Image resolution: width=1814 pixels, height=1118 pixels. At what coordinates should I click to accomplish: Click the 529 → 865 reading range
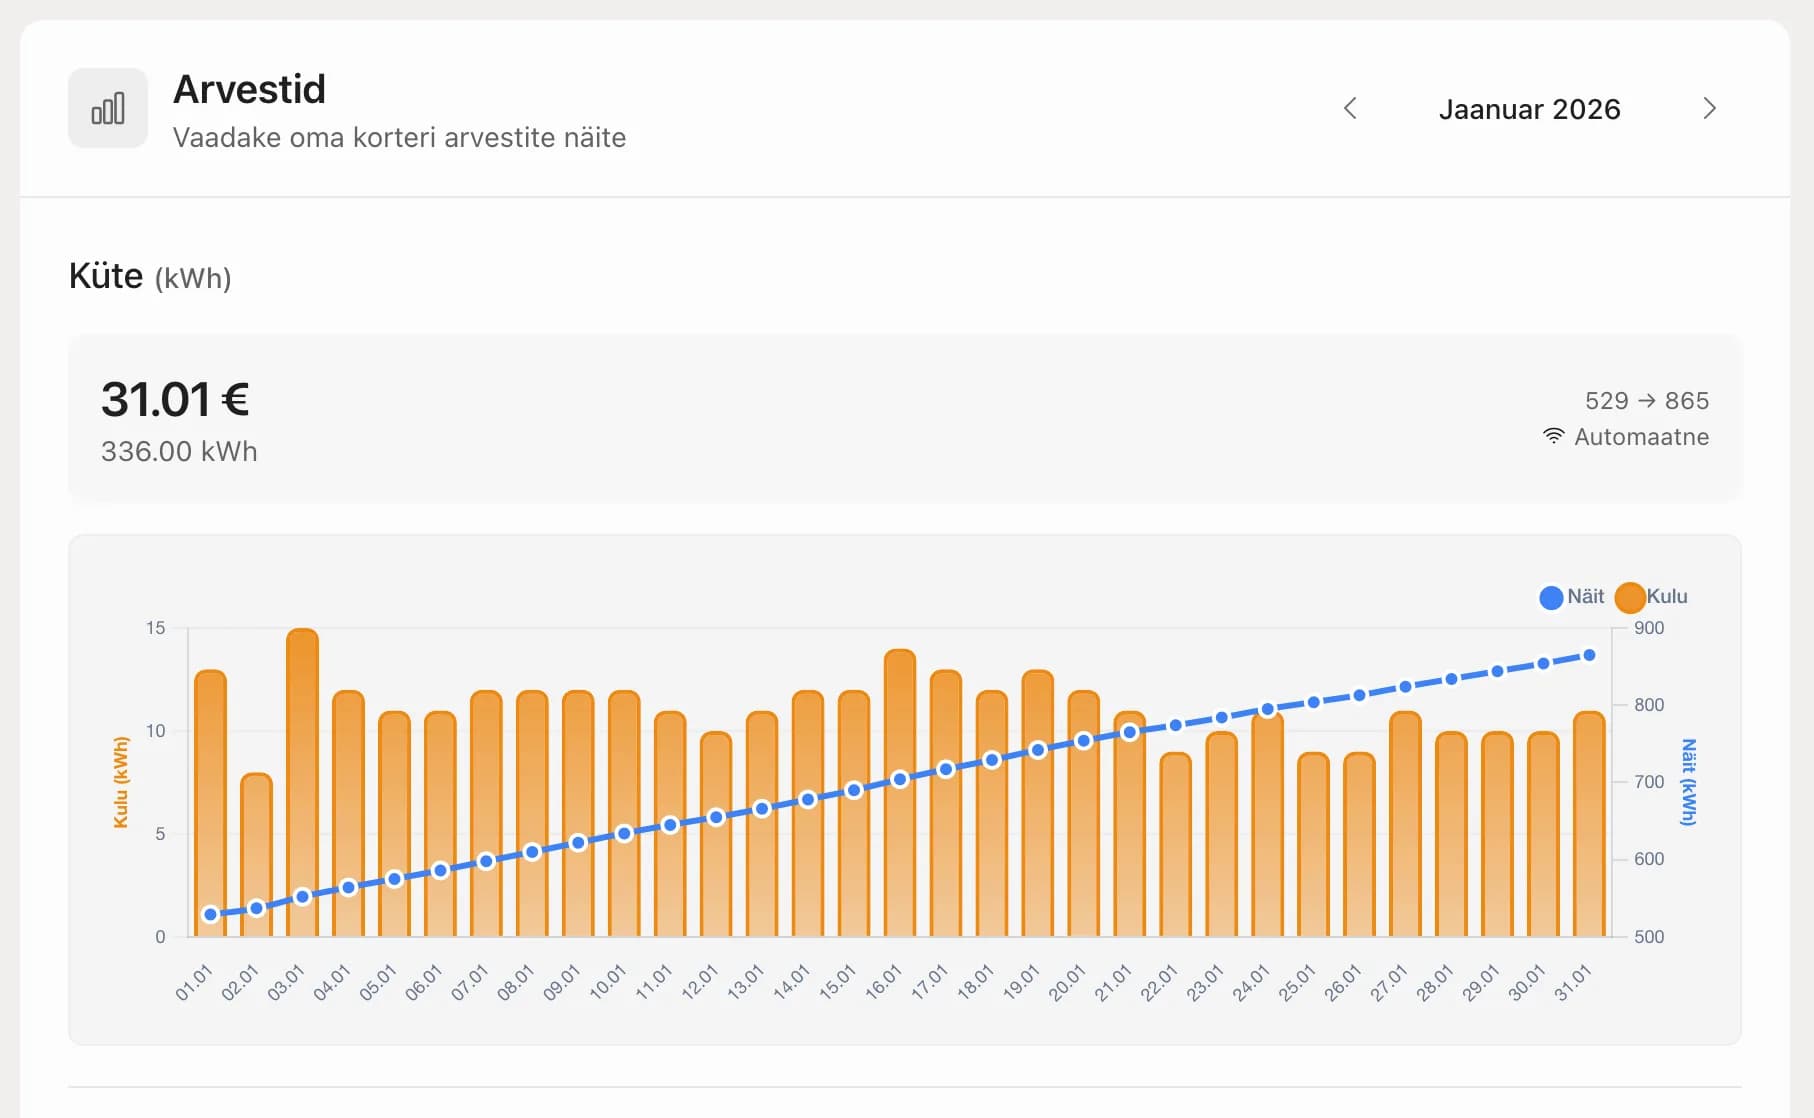coord(1646,400)
